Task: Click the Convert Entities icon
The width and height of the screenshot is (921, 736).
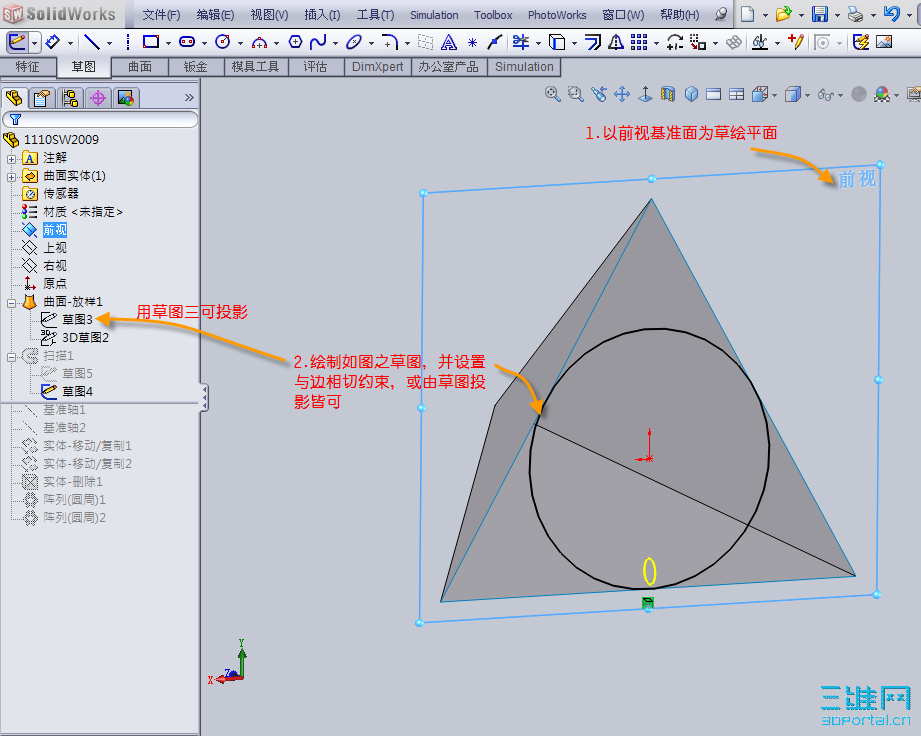Action: point(556,42)
